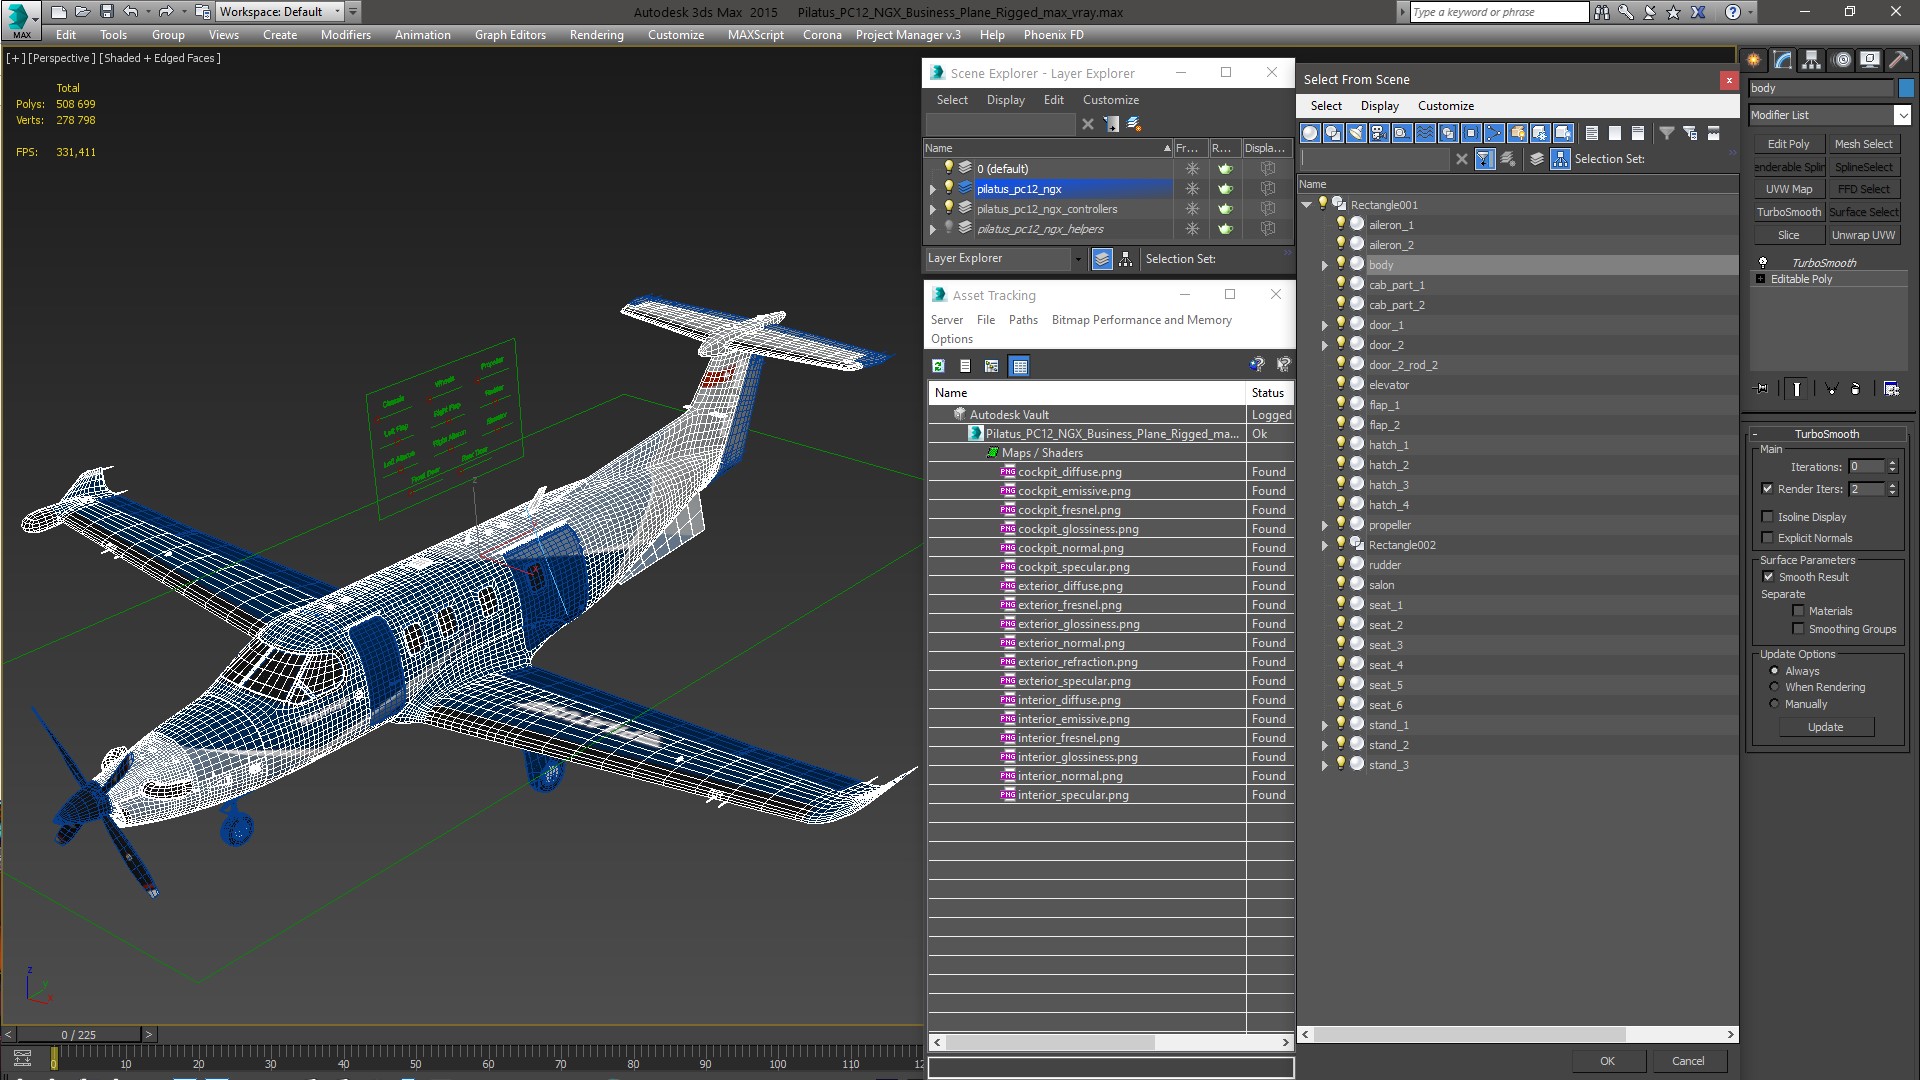Open the Utilities hammer panel tab

[x=1897, y=60]
